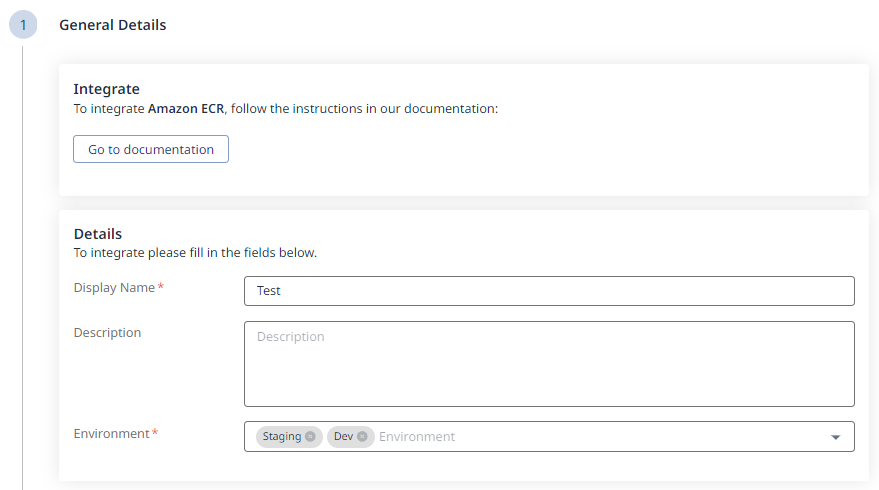
Task: Click into the Description text area
Action: 549,363
